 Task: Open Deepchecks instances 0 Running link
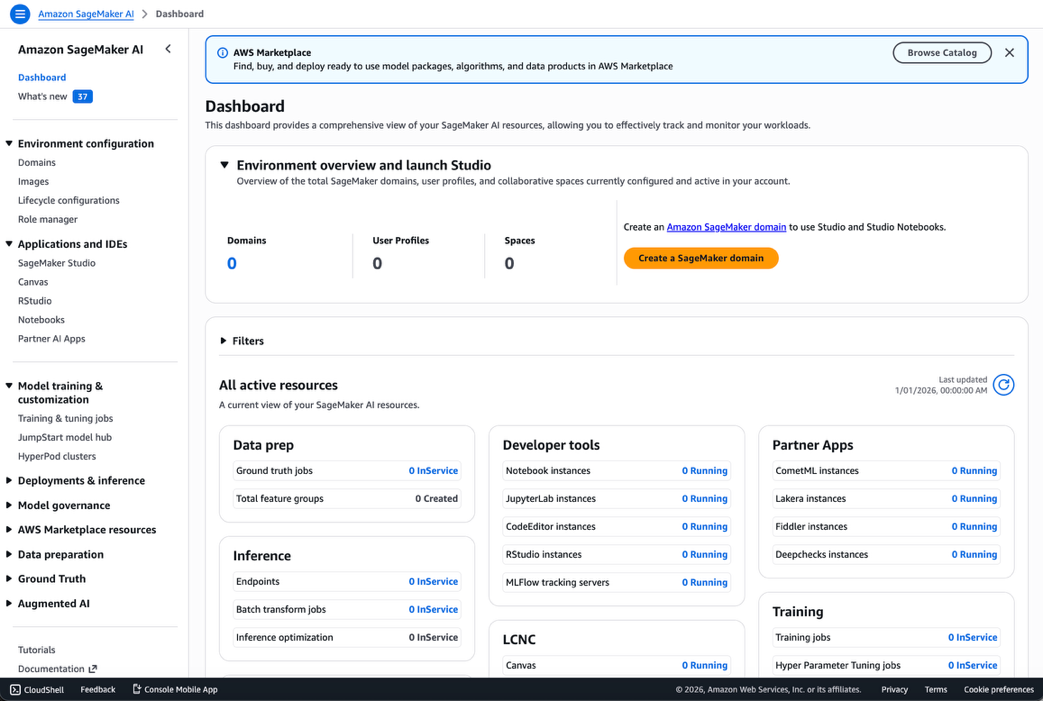[x=974, y=554]
